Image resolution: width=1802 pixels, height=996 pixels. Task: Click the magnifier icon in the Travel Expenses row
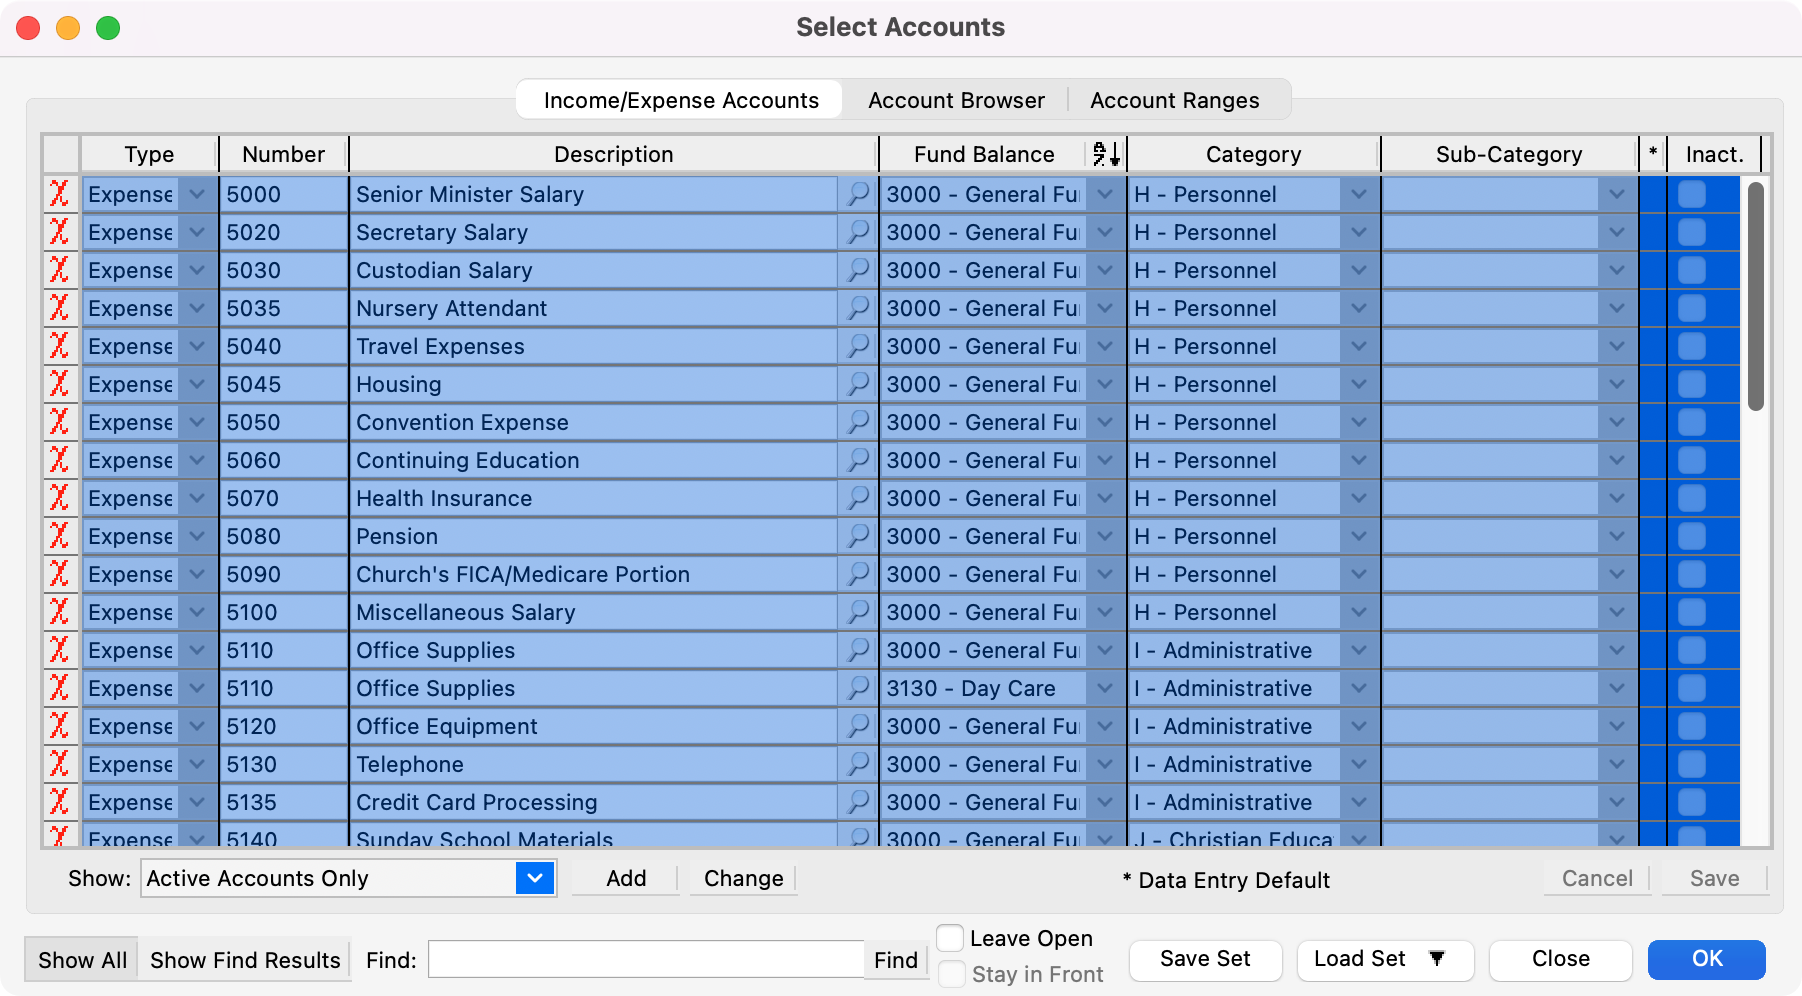click(858, 346)
